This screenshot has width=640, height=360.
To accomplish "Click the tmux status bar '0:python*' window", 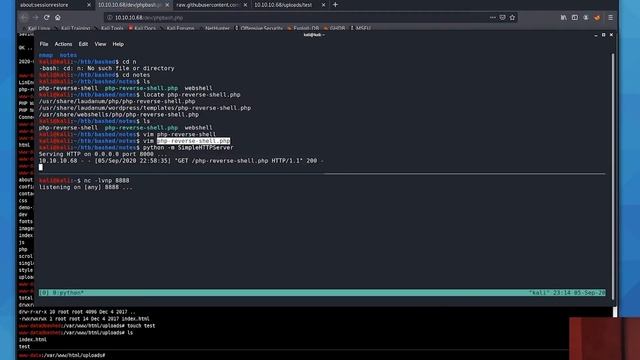I will pyautogui.click(x=68, y=293).
